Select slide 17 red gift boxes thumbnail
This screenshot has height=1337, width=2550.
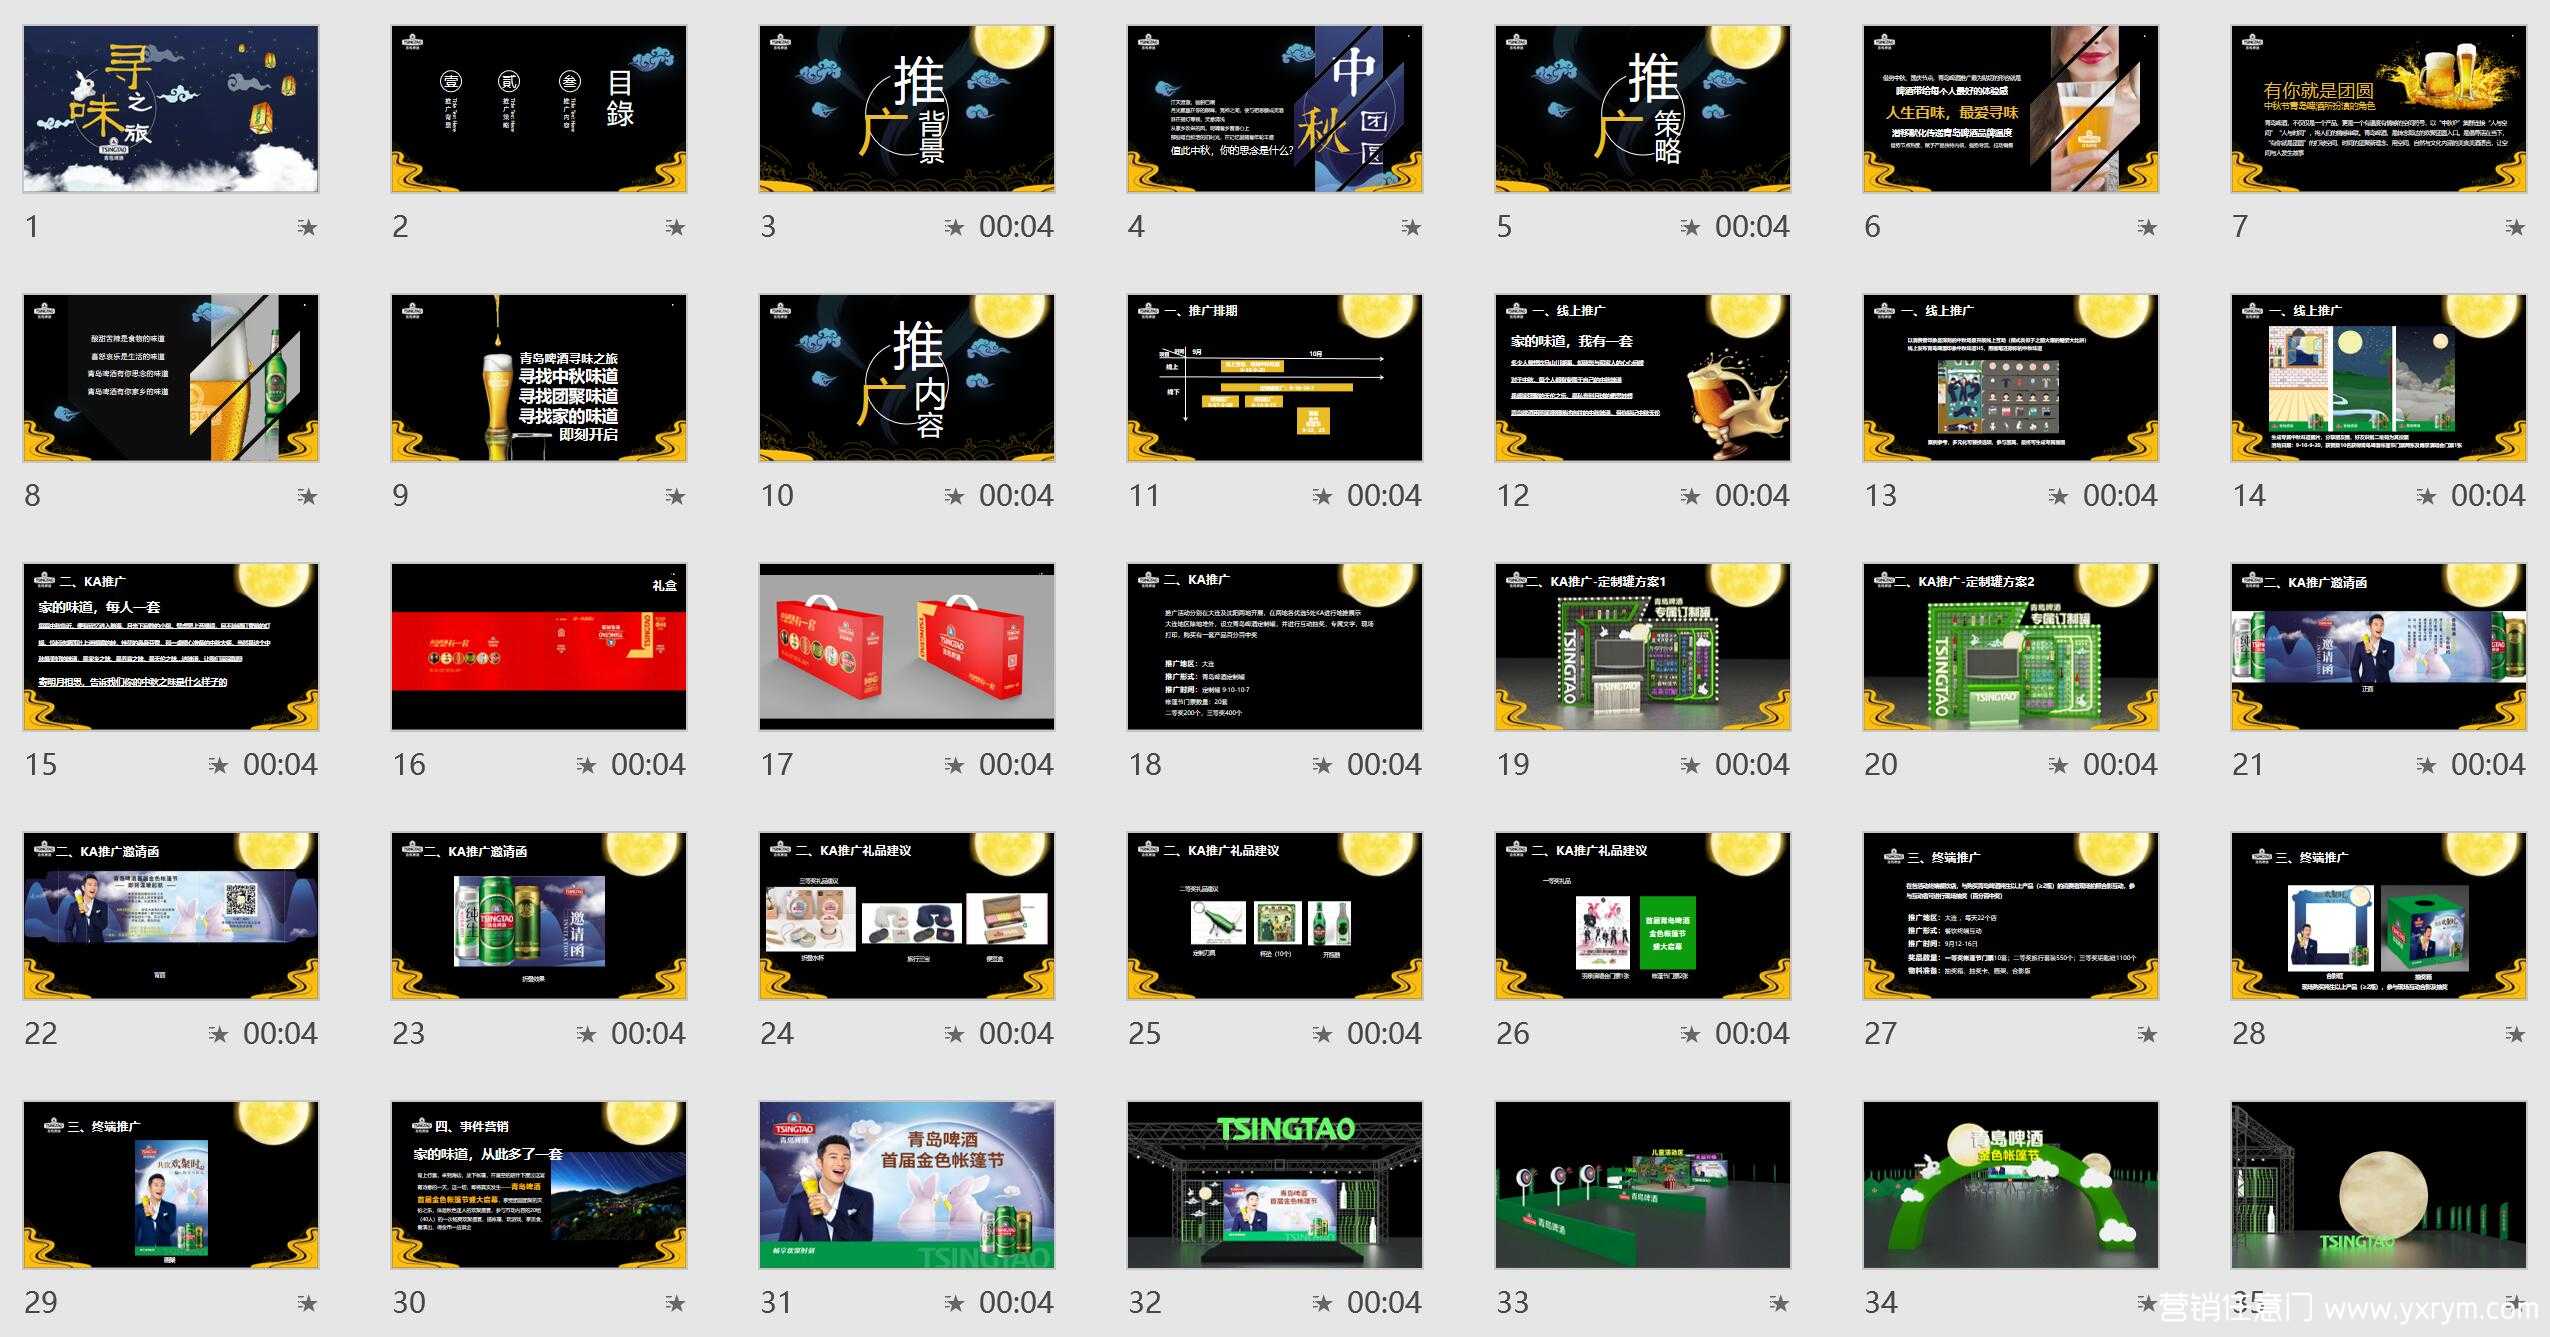907,647
